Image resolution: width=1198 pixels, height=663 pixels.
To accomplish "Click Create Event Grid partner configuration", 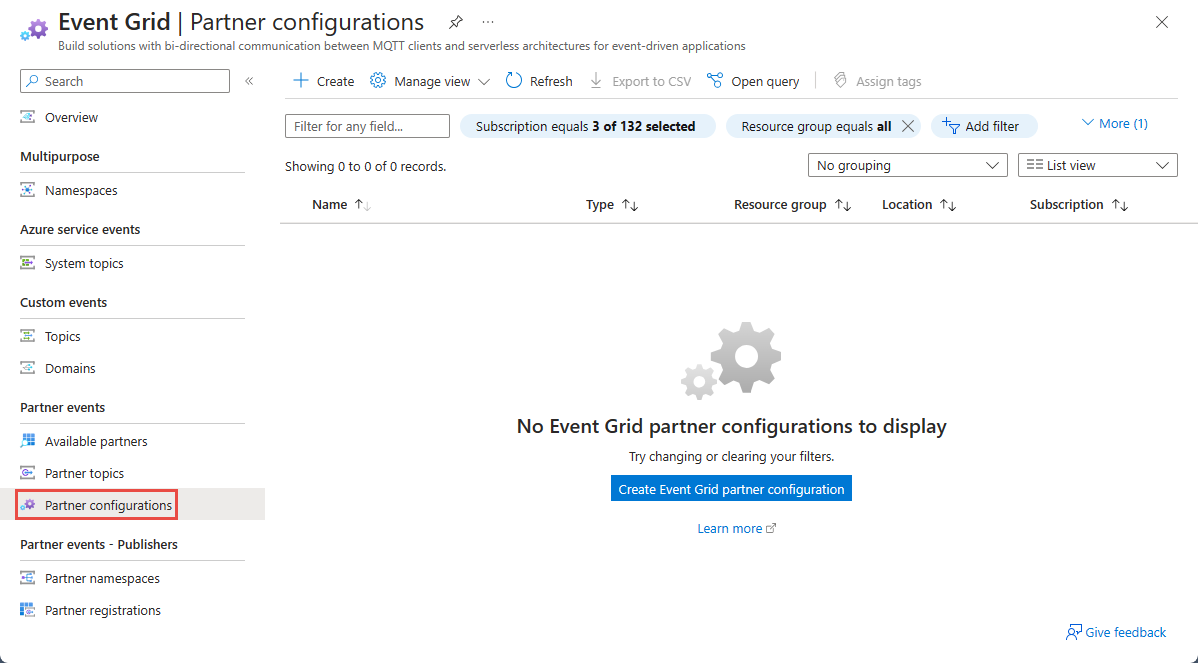I will click(x=731, y=488).
